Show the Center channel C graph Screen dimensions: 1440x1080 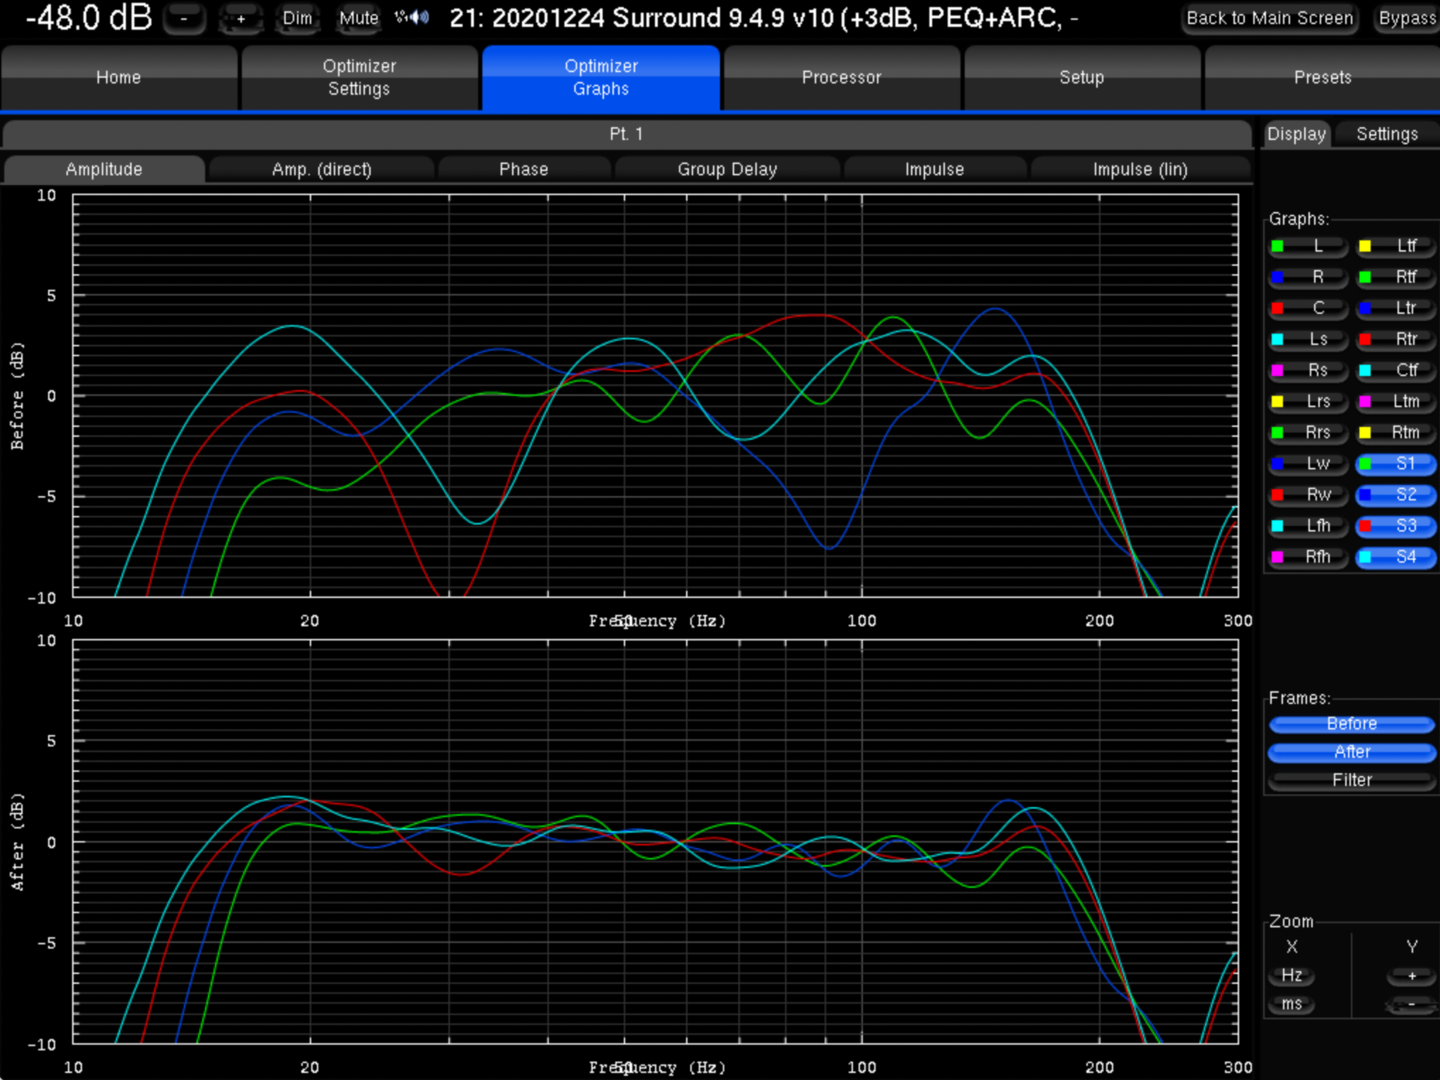pyautogui.click(x=1308, y=308)
